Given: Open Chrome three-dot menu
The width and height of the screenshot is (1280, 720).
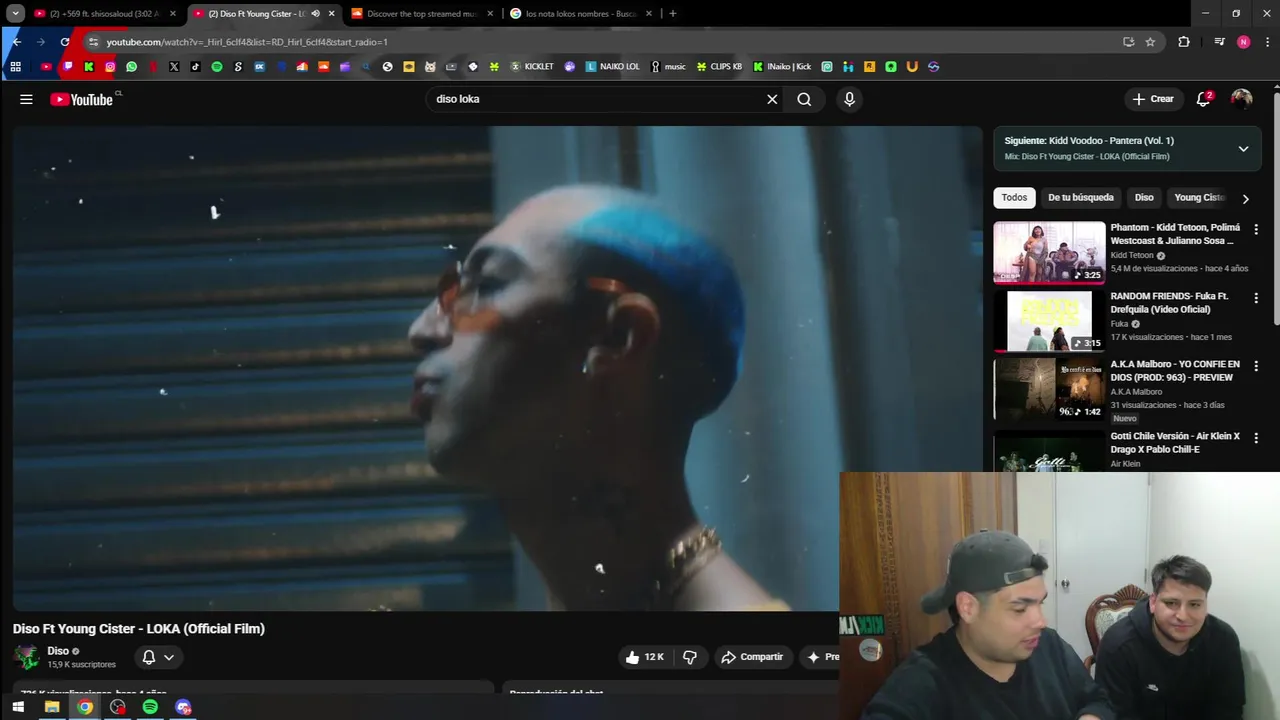Looking at the screenshot, I should coord(1268,42).
